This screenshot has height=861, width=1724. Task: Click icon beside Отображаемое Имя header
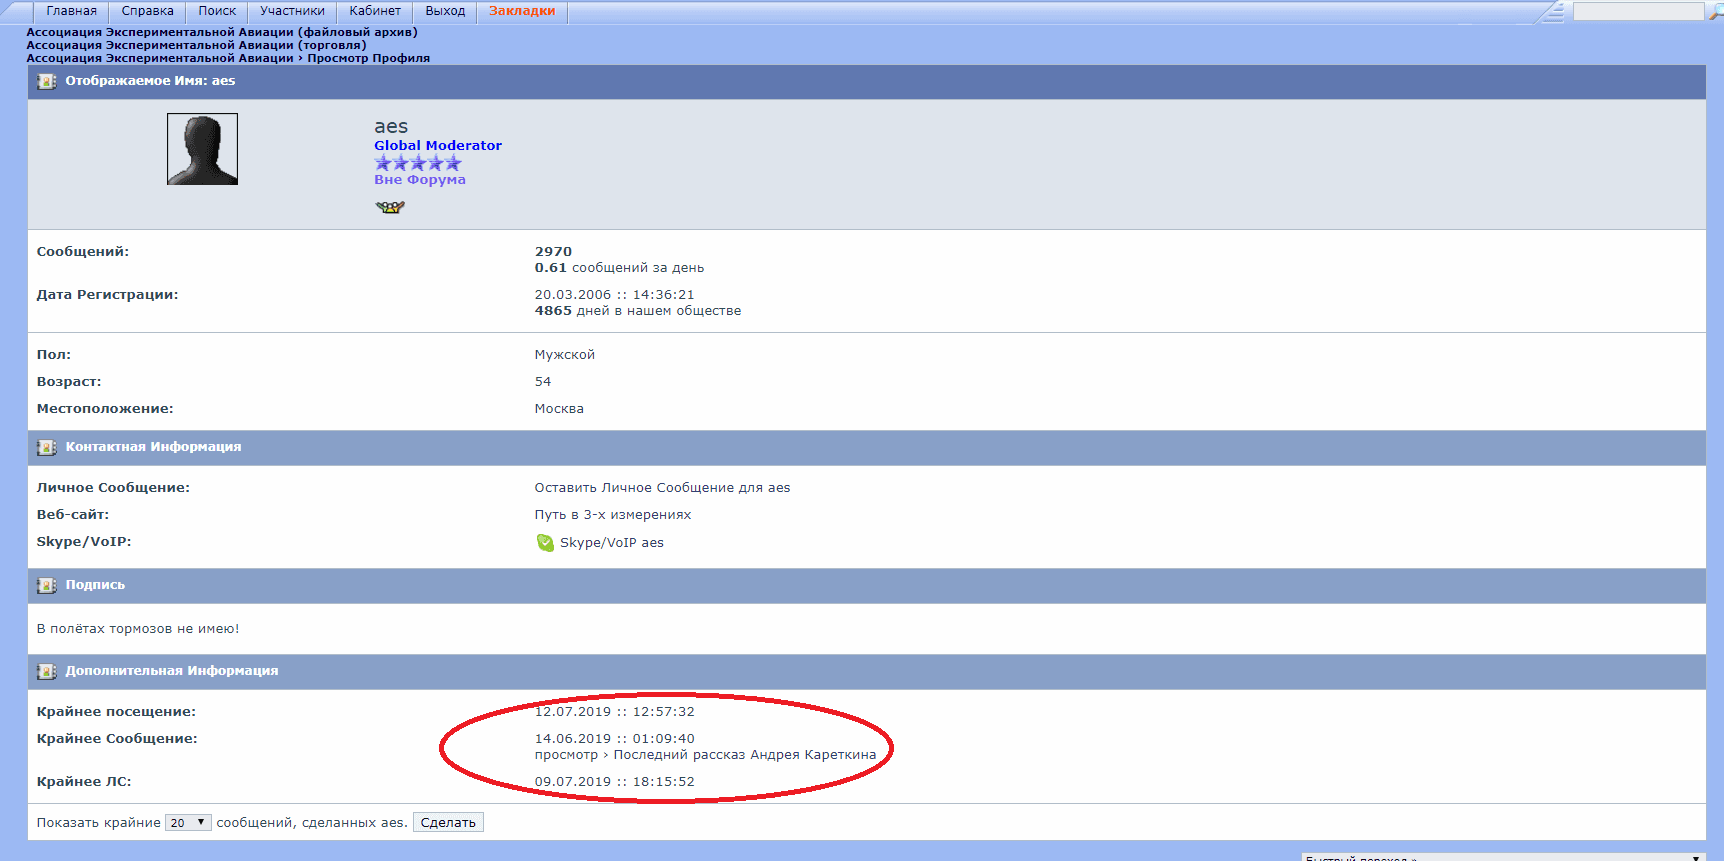coord(46,82)
